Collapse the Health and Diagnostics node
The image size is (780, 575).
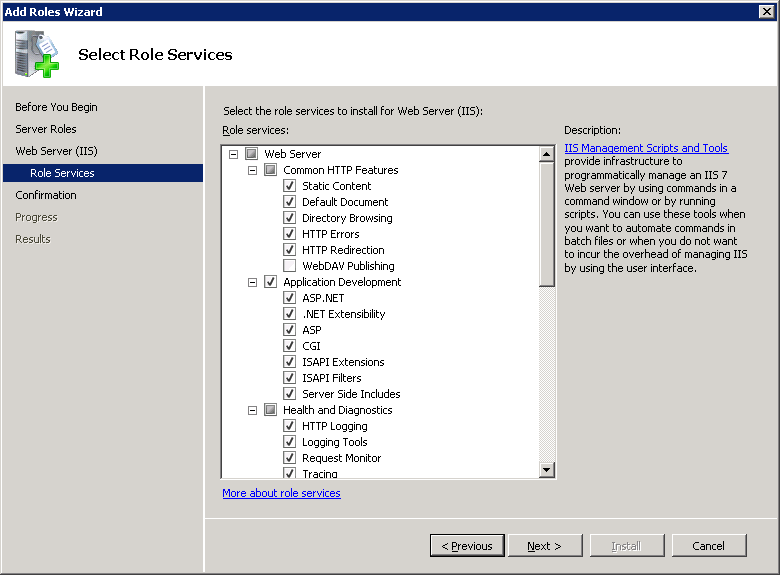(252, 410)
